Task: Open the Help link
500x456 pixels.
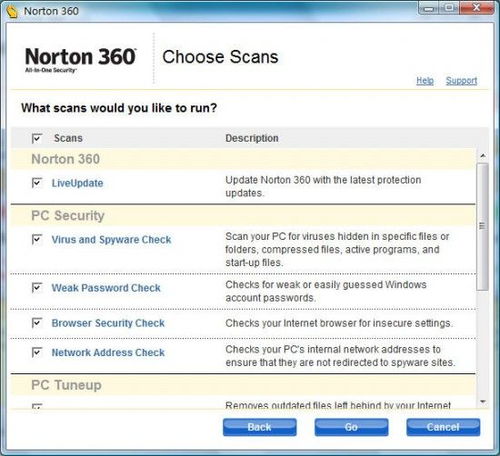Action: 425,81
